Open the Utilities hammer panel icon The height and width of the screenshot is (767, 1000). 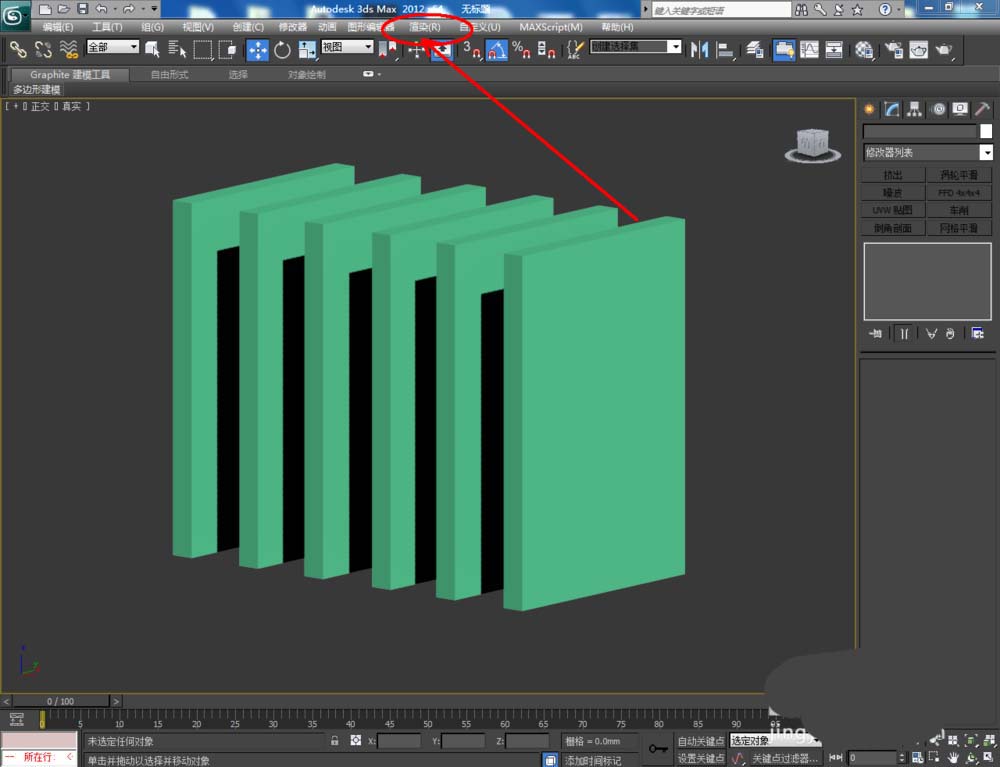click(982, 109)
